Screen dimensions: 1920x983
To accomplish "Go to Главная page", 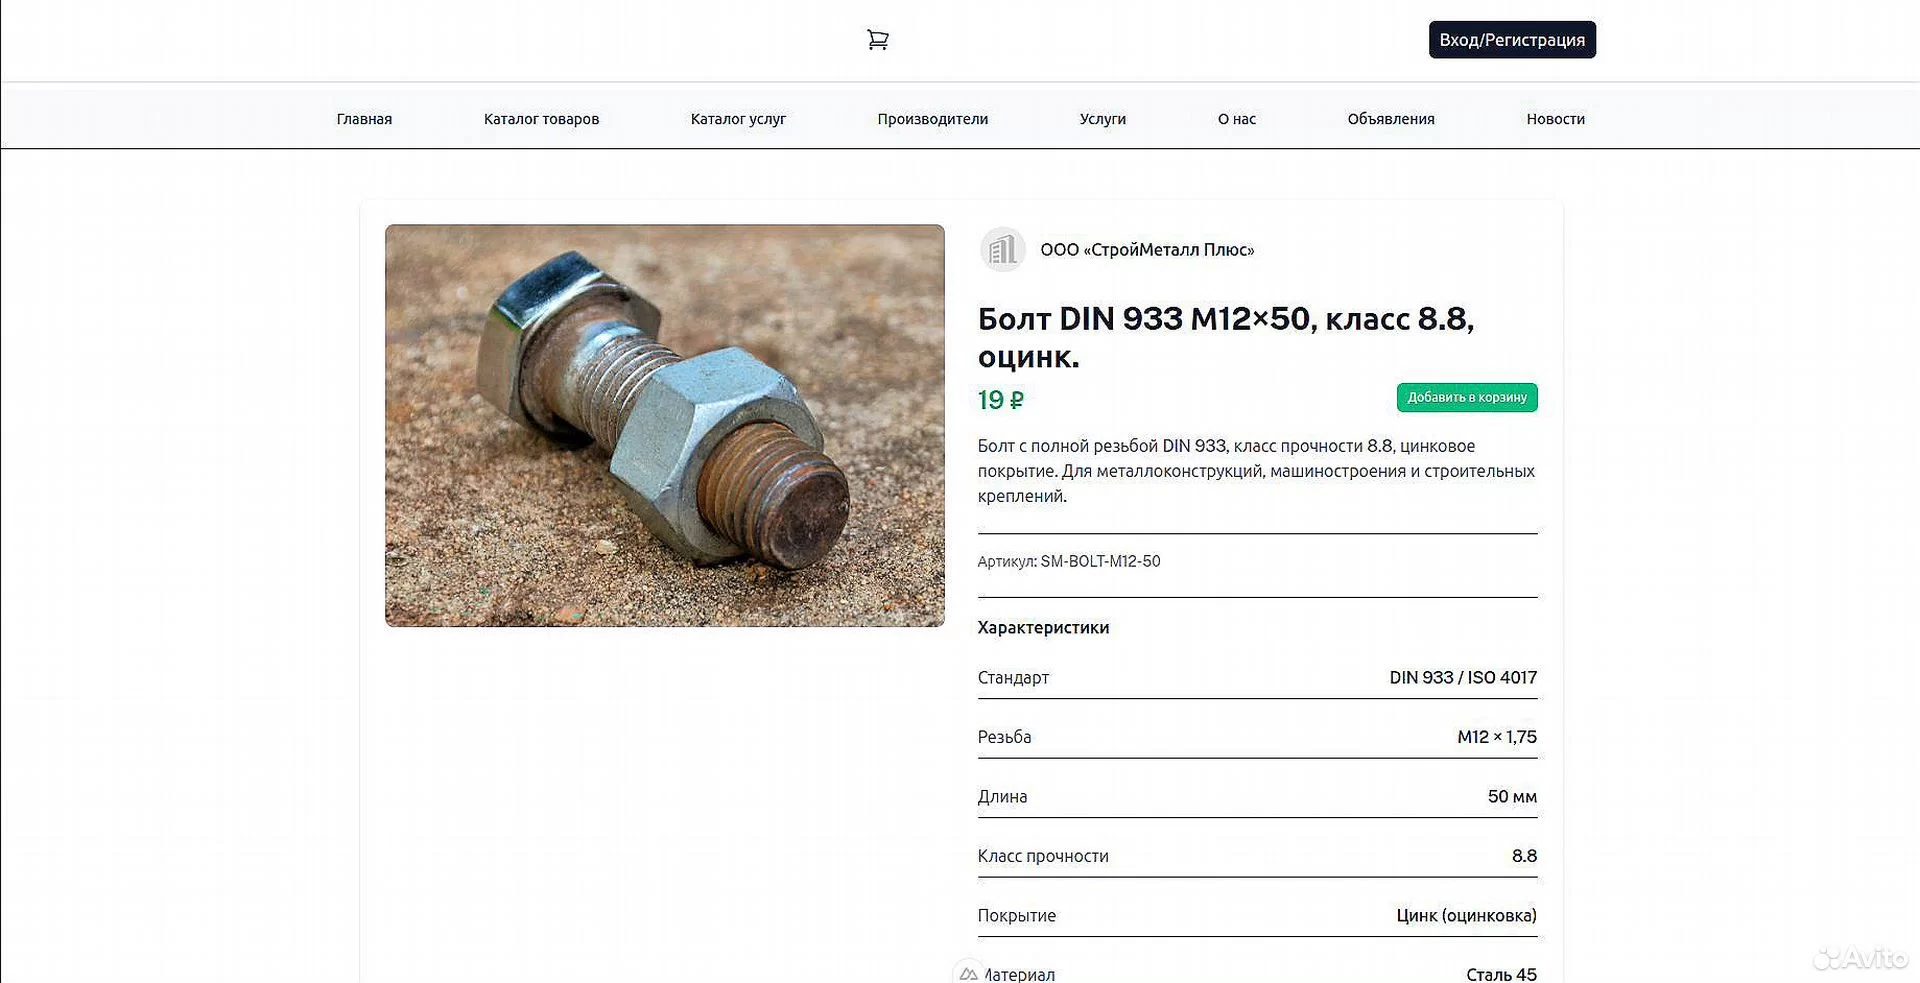I will [x=364, y=119].
